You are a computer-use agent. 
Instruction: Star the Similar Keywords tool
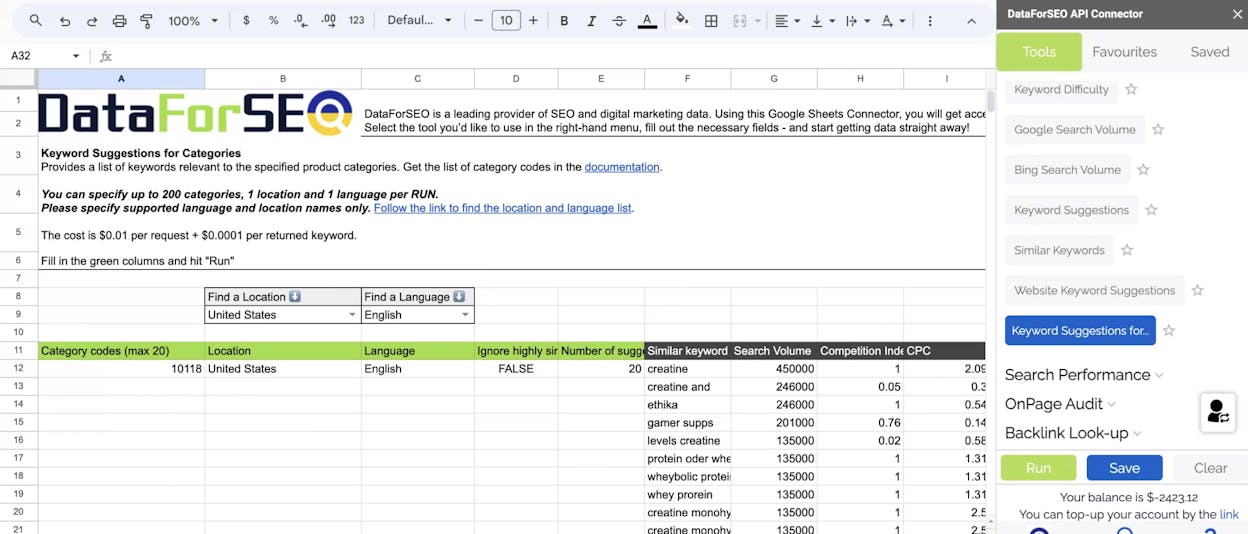(x=1127, y=250)
